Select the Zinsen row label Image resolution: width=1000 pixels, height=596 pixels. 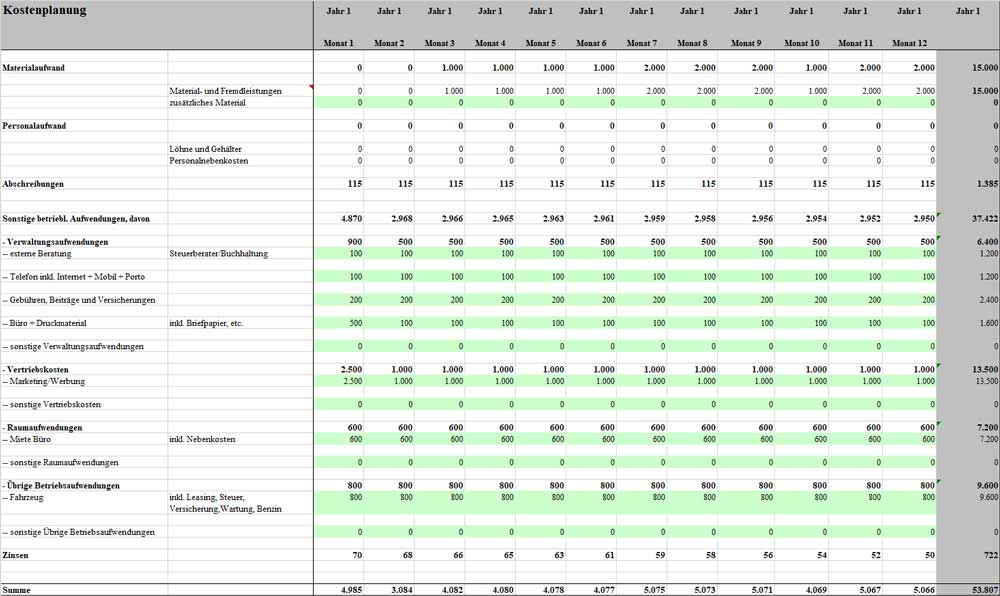(x=15, y=555)
